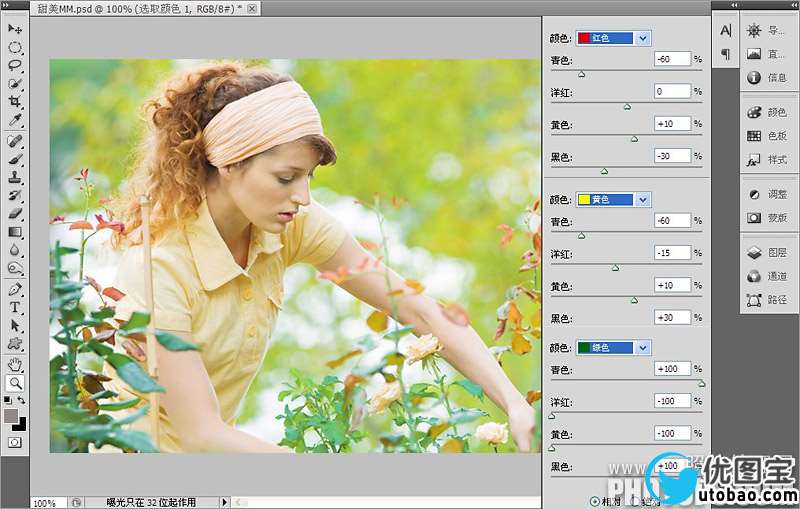The image size is (800, 509).
Task: Close the 甜美MM.psd document tab
Action: click(252, 8)
